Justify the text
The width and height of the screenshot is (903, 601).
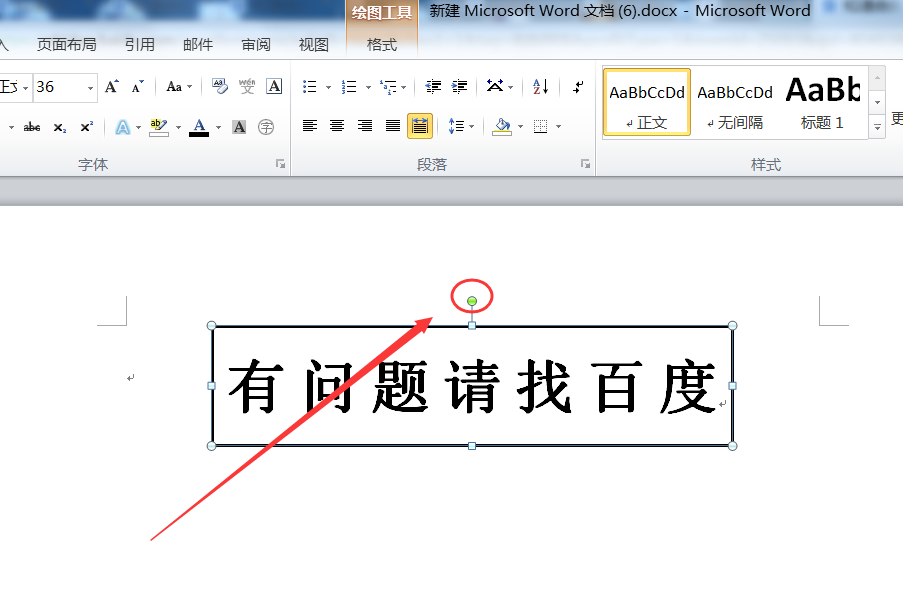(x=393, y=125)
